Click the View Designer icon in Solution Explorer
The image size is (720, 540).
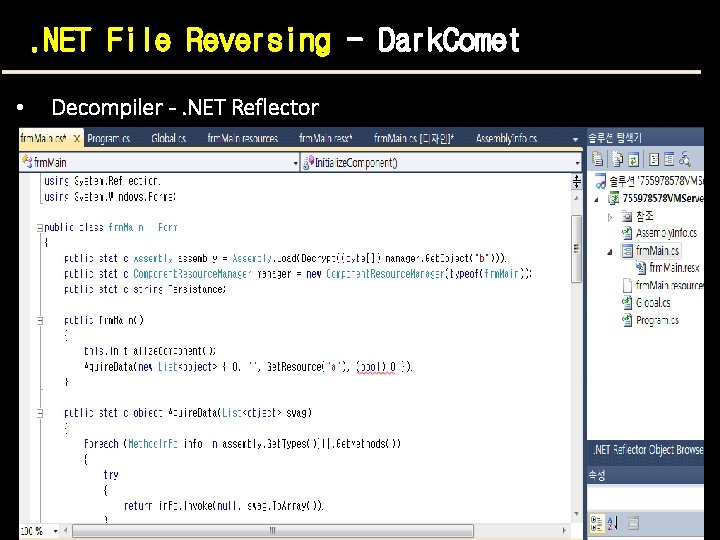(669, 159)
